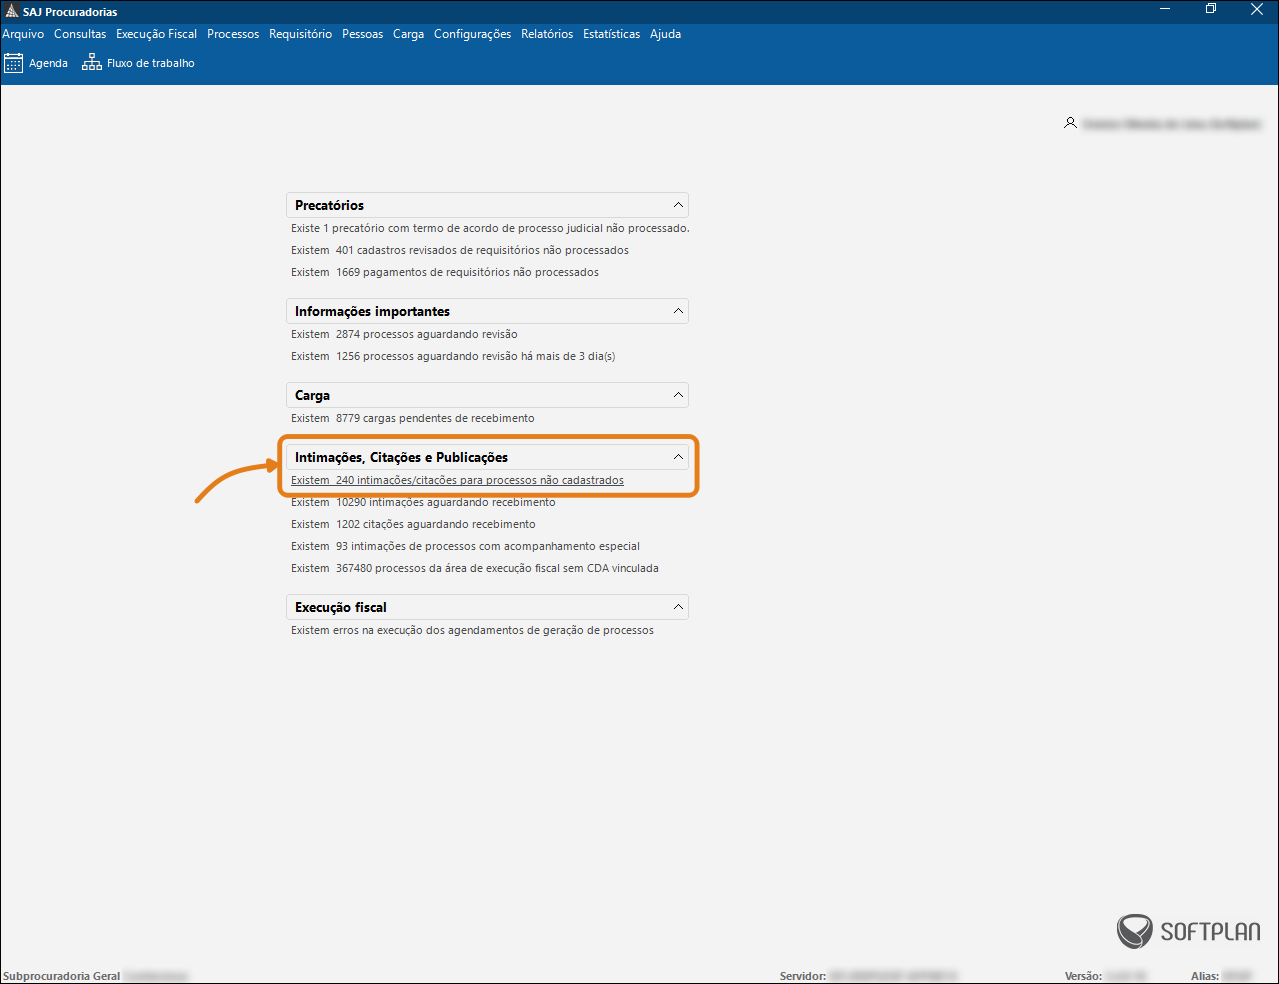Viewport: 1279px width, 984px height.
Task: Open the Execução Fiscal menu
Action: pos(156,34)
